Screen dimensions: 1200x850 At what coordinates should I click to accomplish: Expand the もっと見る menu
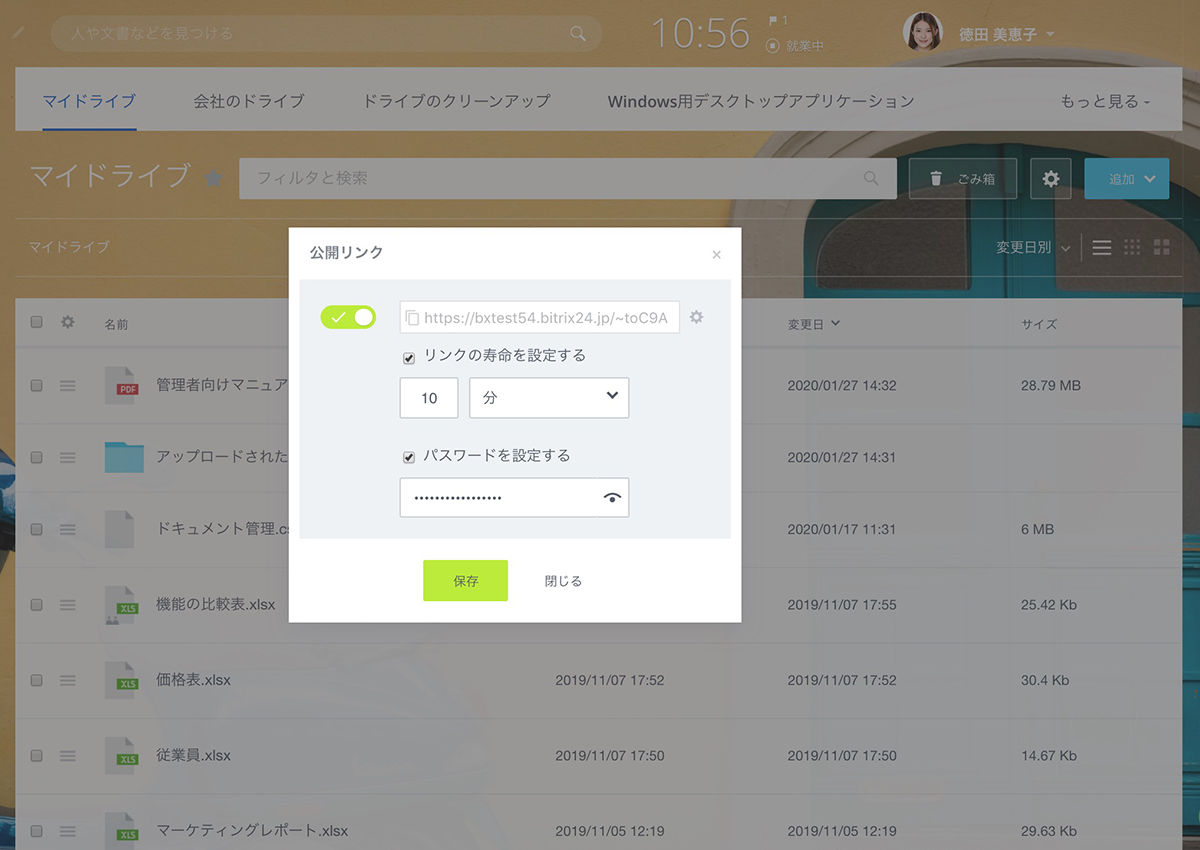(1105, 101)
